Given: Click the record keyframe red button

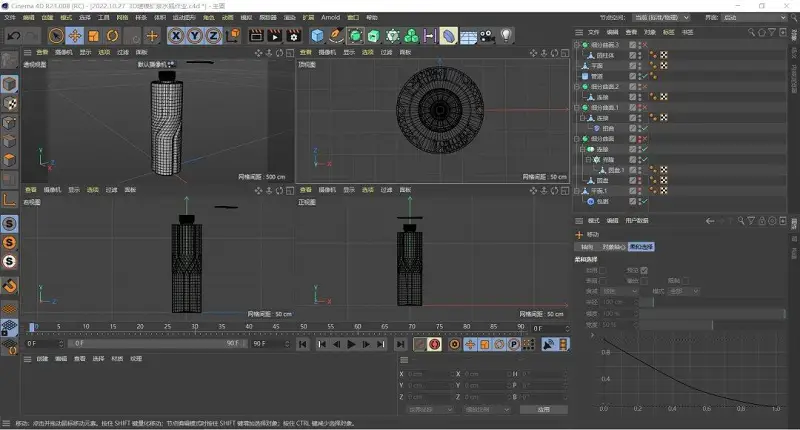Looking at the screenshot, I should 435,344.
